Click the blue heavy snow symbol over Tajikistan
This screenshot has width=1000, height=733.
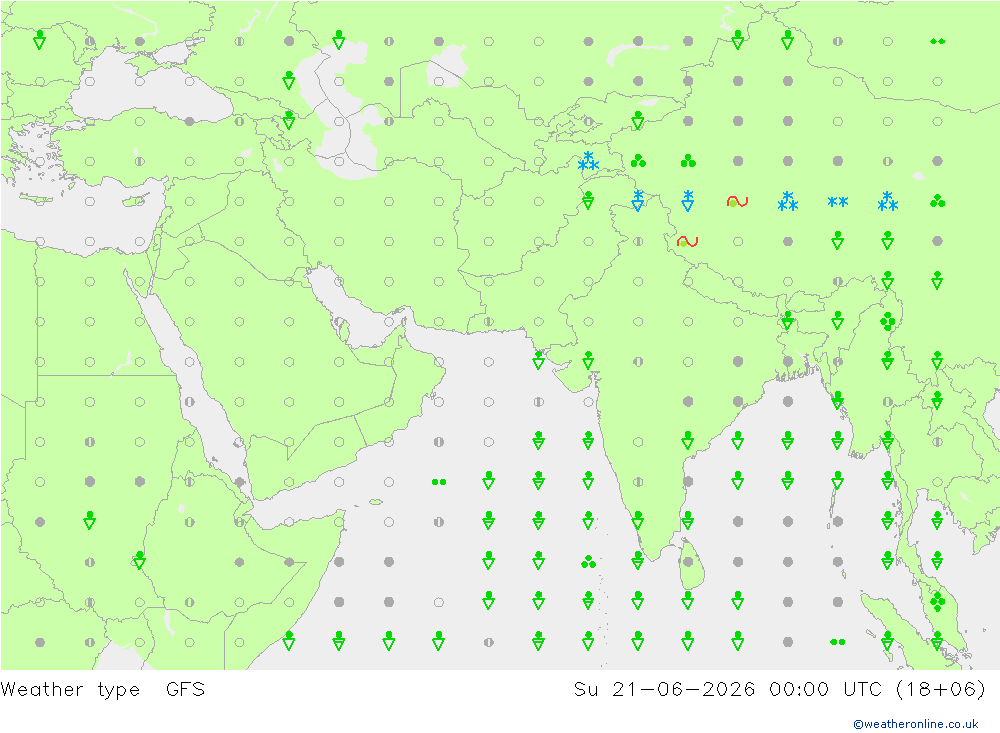click(588, 161)
